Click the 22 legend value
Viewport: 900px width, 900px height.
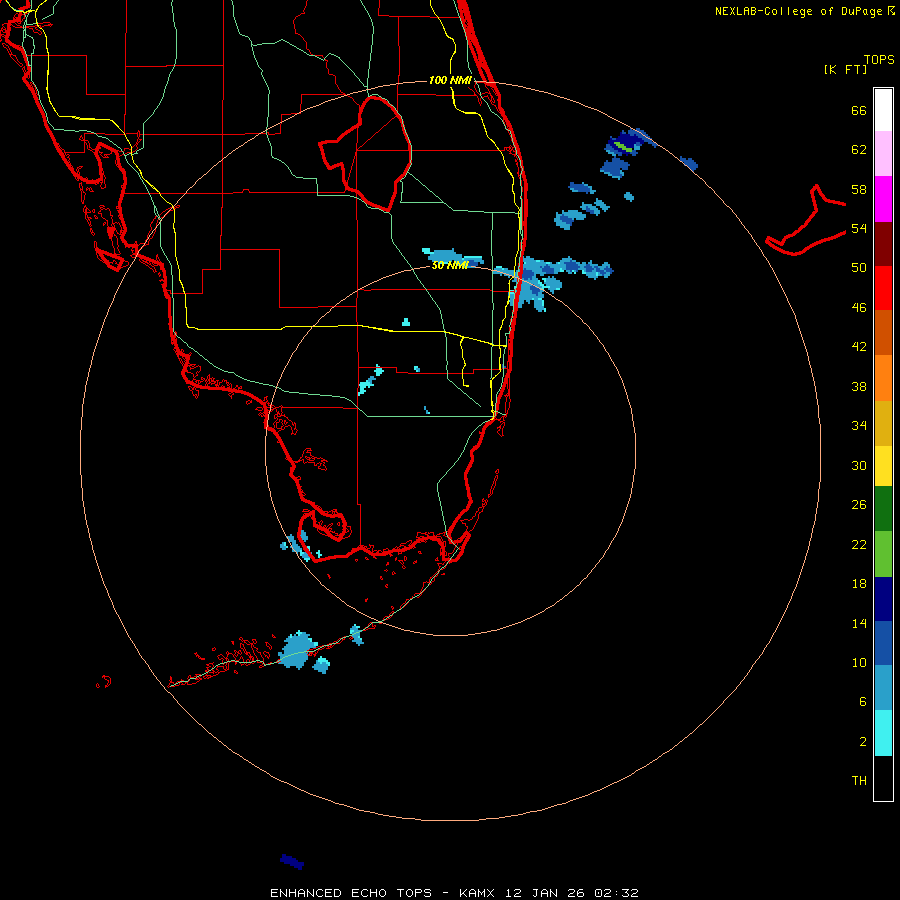859,544
